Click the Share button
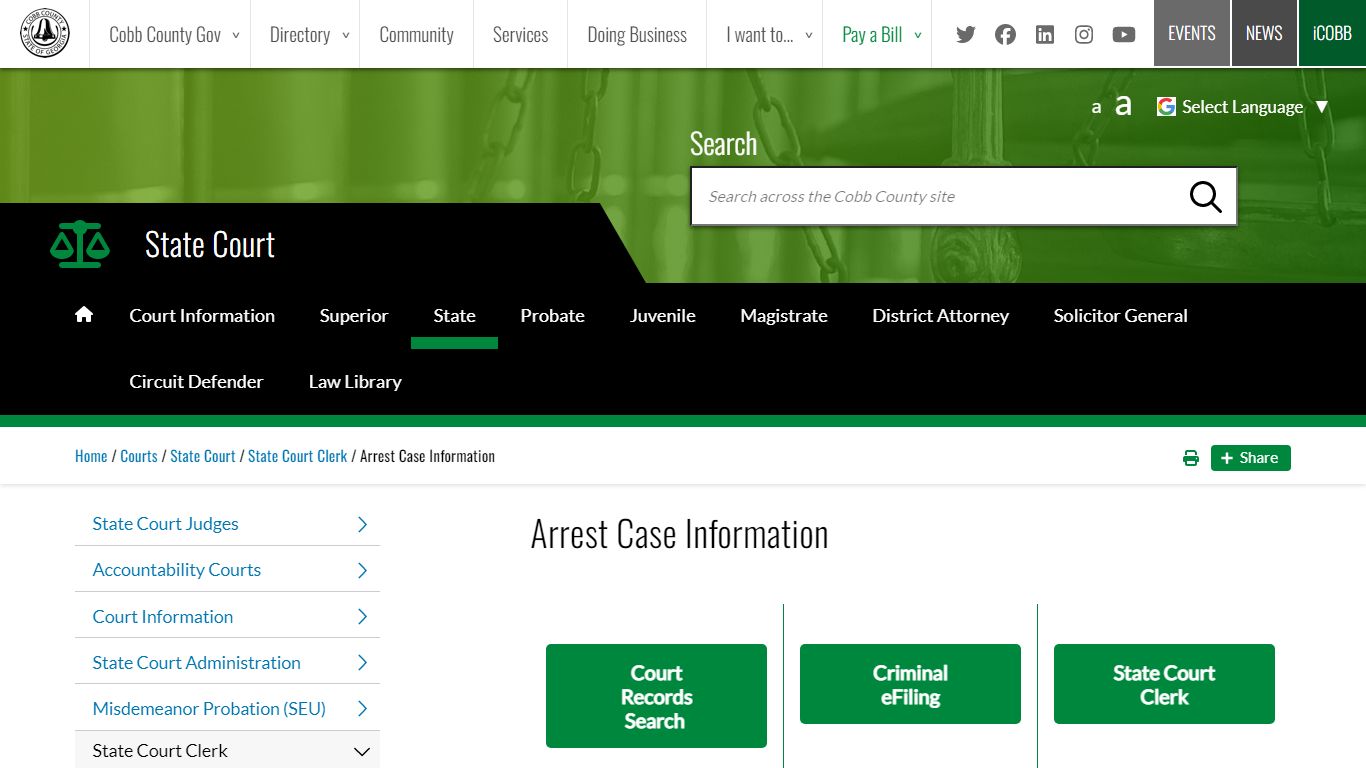Viewport: 1366px width, 768px height. [x=1251, y=458]
